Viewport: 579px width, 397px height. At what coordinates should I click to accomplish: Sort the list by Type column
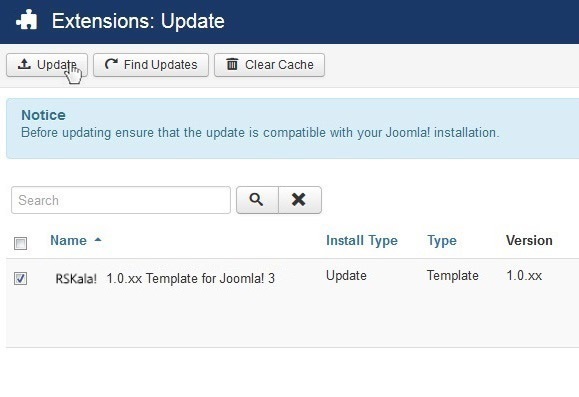pyautogui.click(x=442, y=240)
